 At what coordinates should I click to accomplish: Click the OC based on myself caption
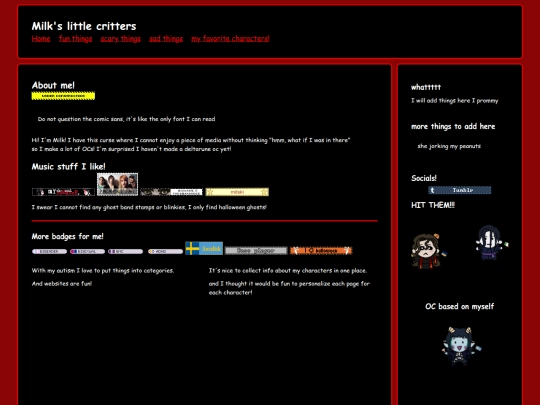tap(460, 307)
